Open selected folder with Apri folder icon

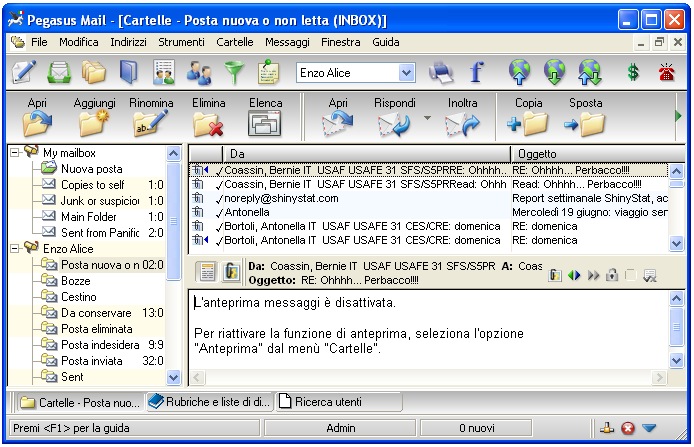[x=37, y=117]
